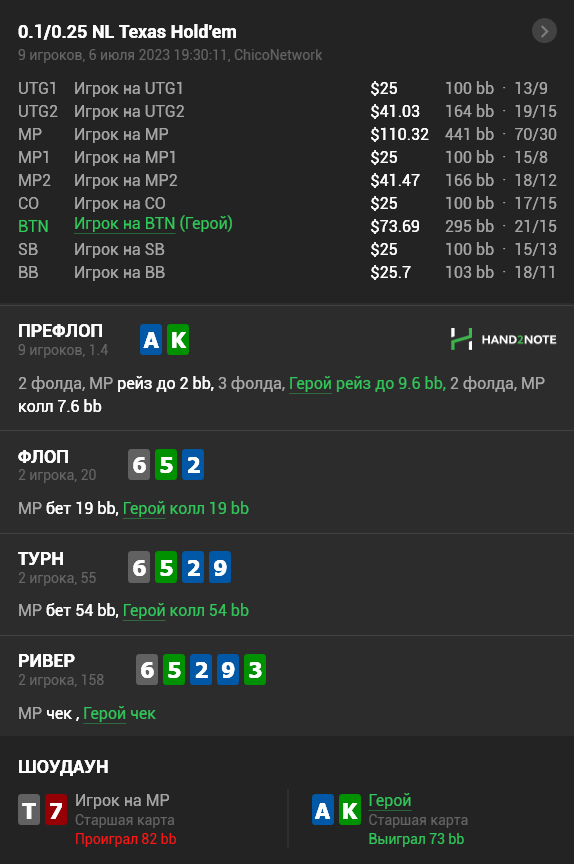
Task: Click the hand title 0.1/0.25 NL Texas Hold'em
Action: coord(127,32)
